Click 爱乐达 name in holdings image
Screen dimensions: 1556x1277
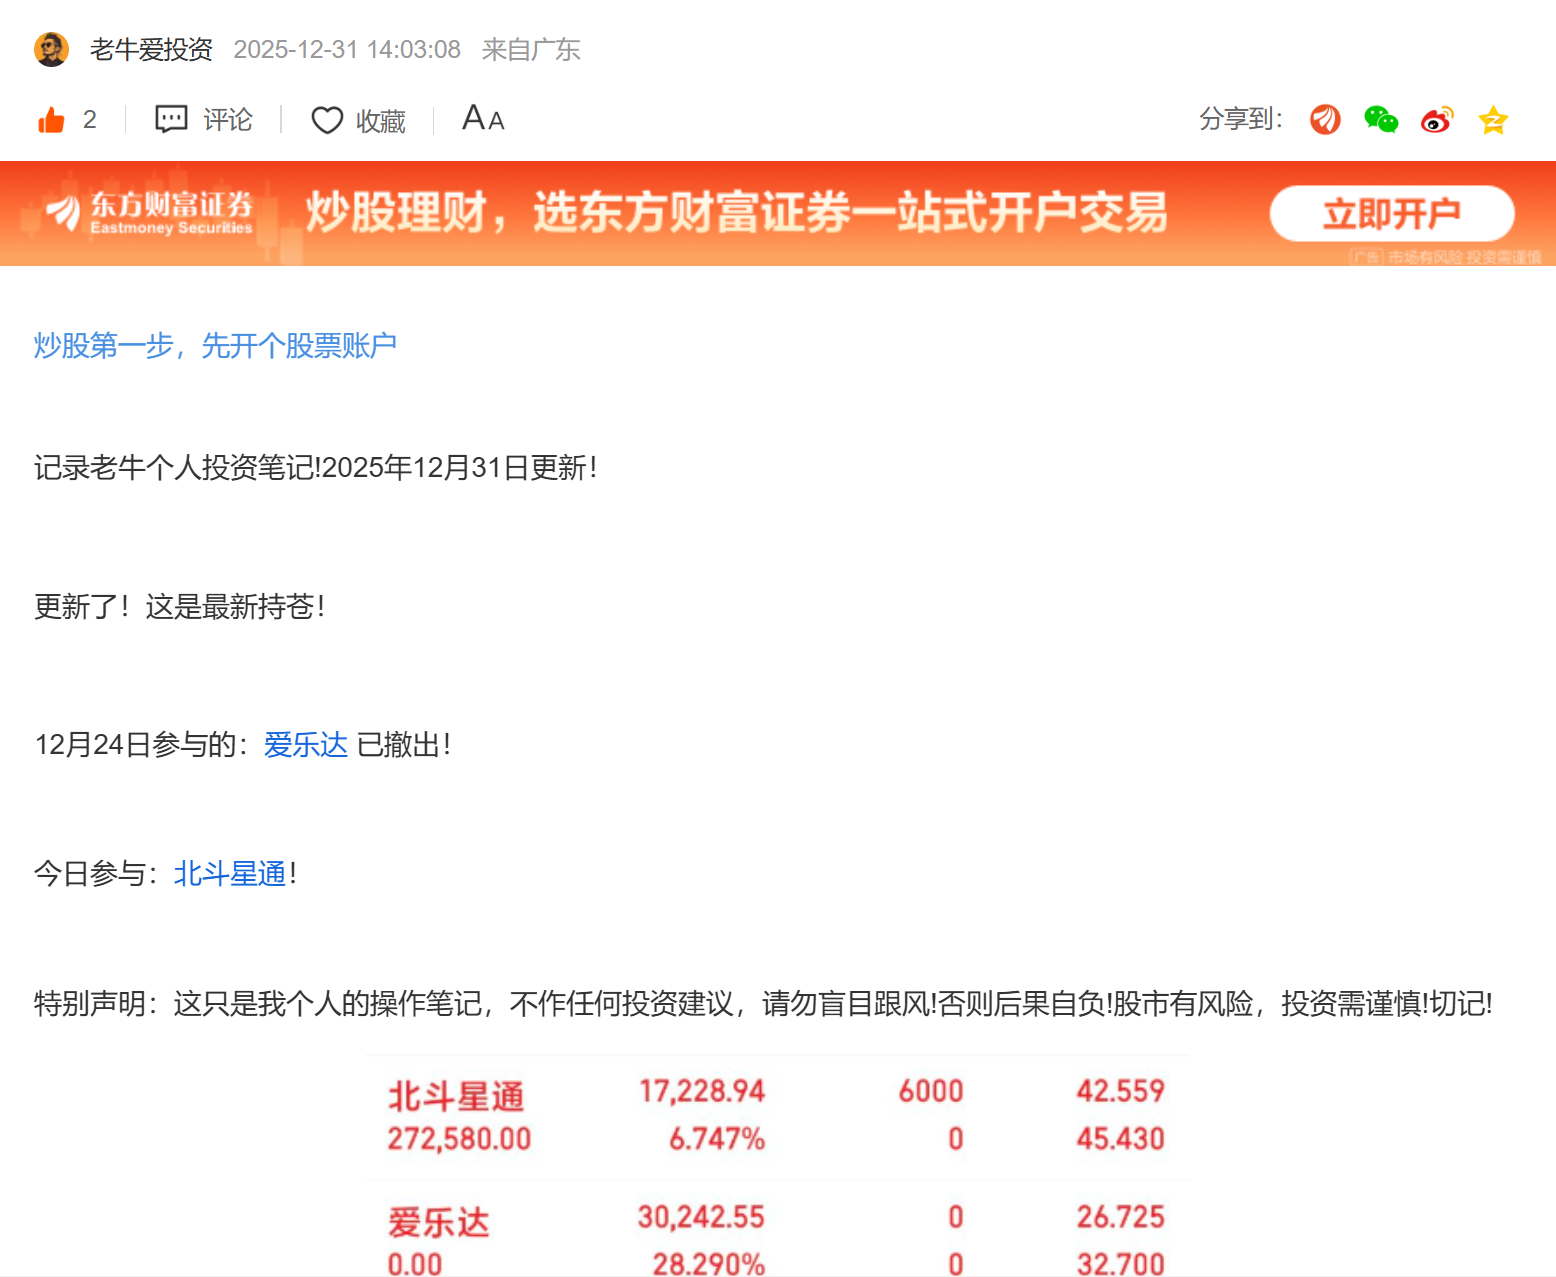tap(439, 1222)
